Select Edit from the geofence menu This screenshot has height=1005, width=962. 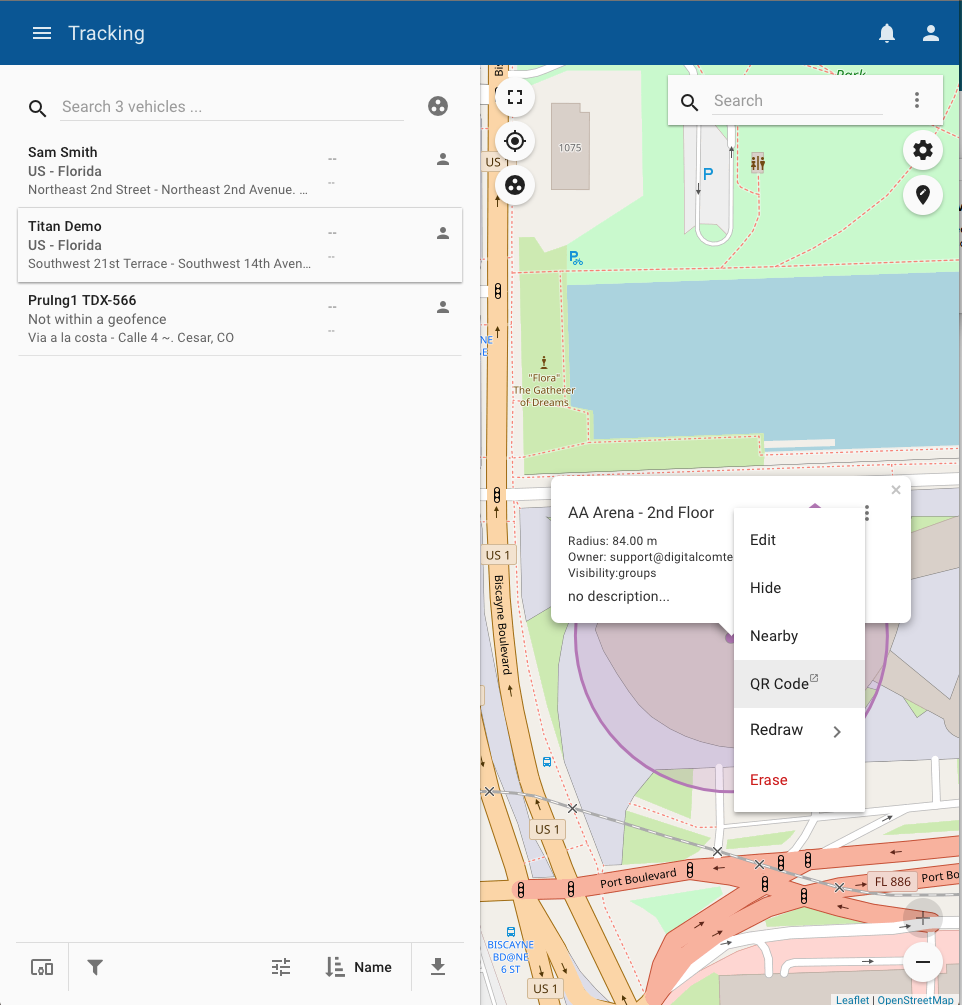[x=799, y=540]
